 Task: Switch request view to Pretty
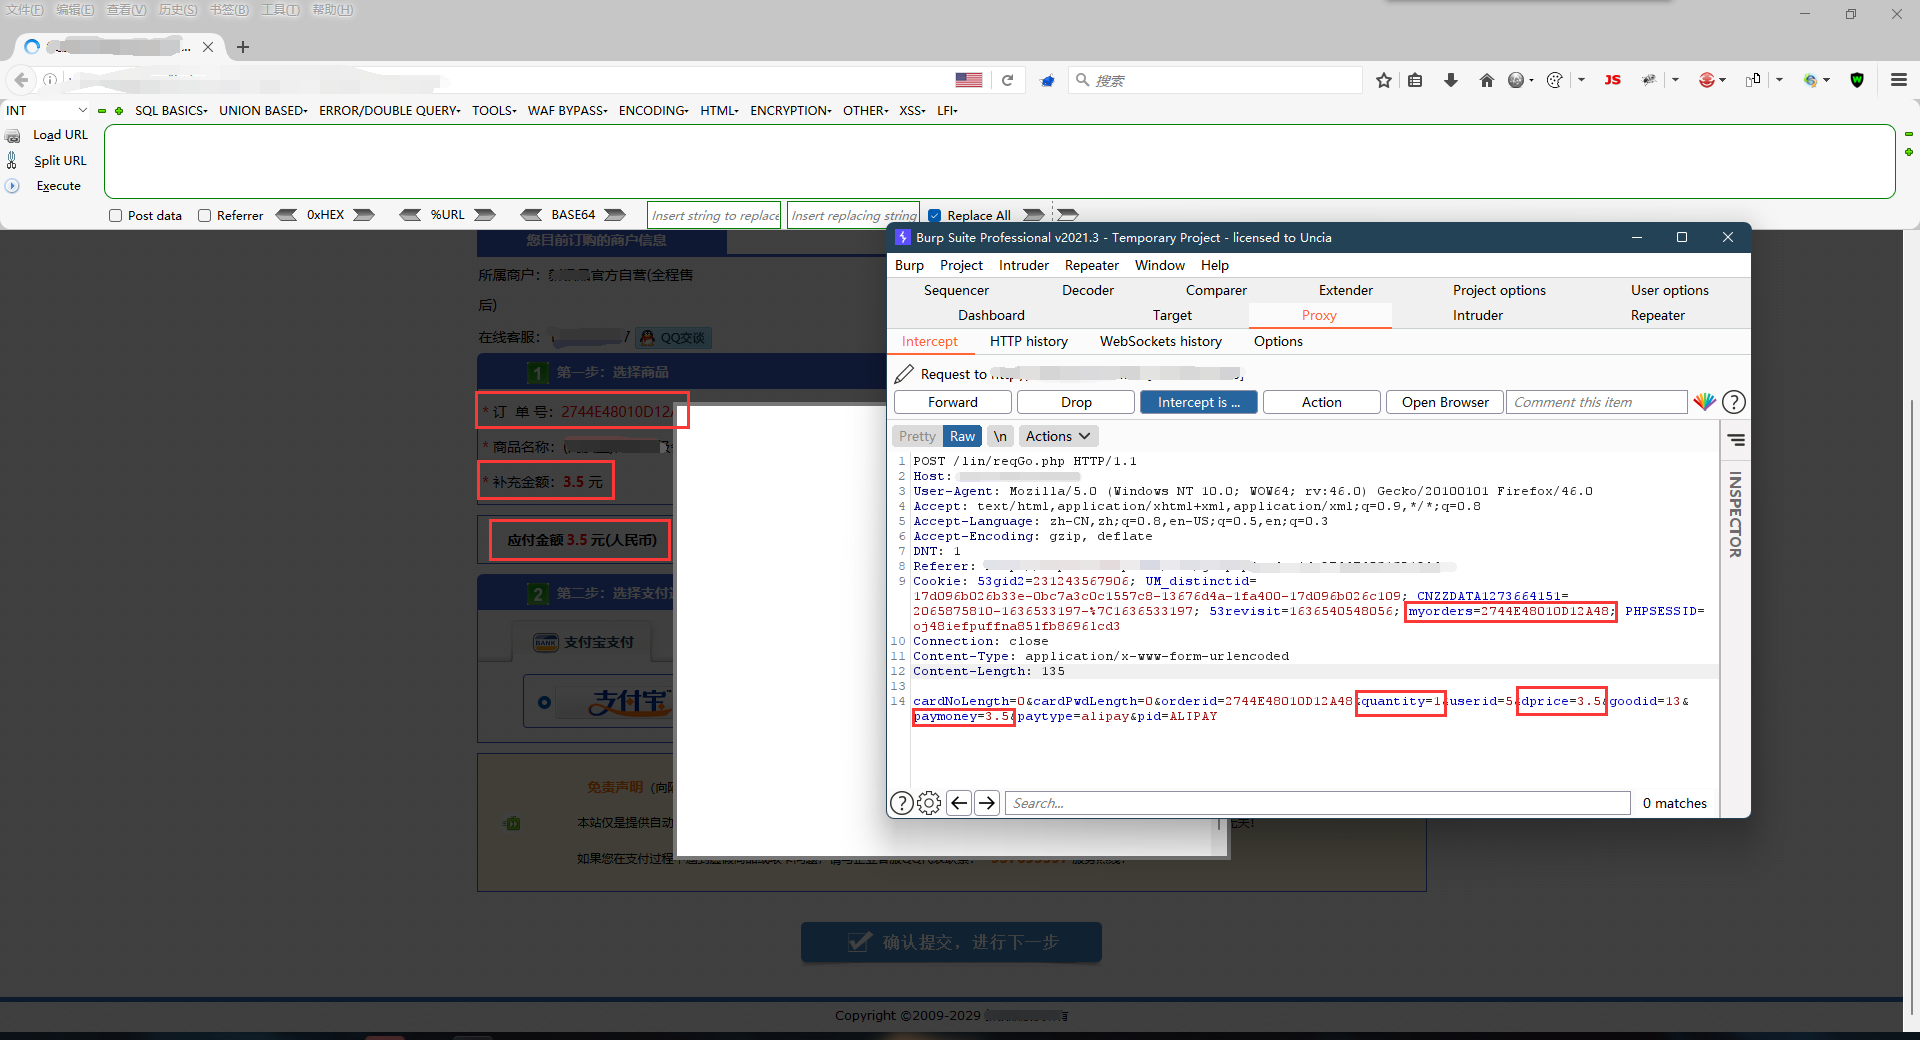[917, 436]
